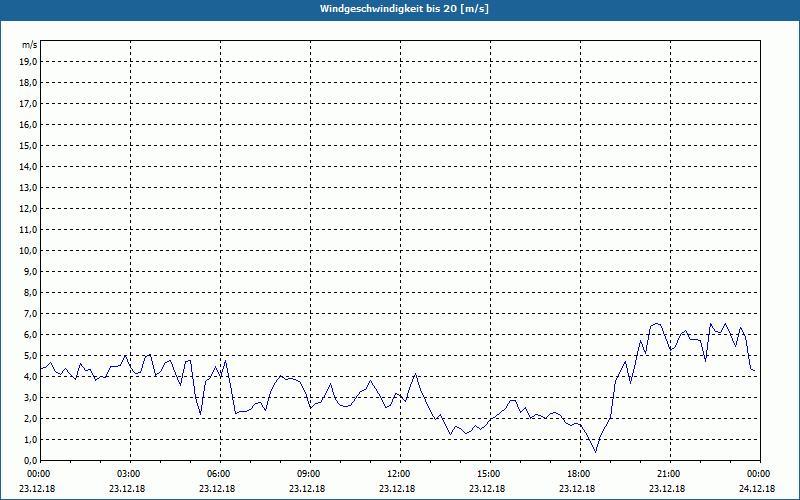This screenshot has height=500, width=800.
Task: Click the 'm/s' unit label on the y-axis
Action: [x=29, y=45]
